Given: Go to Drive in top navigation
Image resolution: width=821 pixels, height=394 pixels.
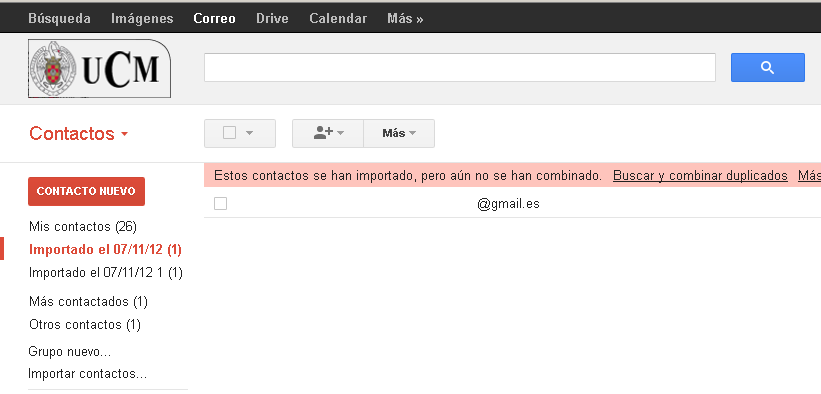Looking at the screenshot, I should tap(272, 18).
